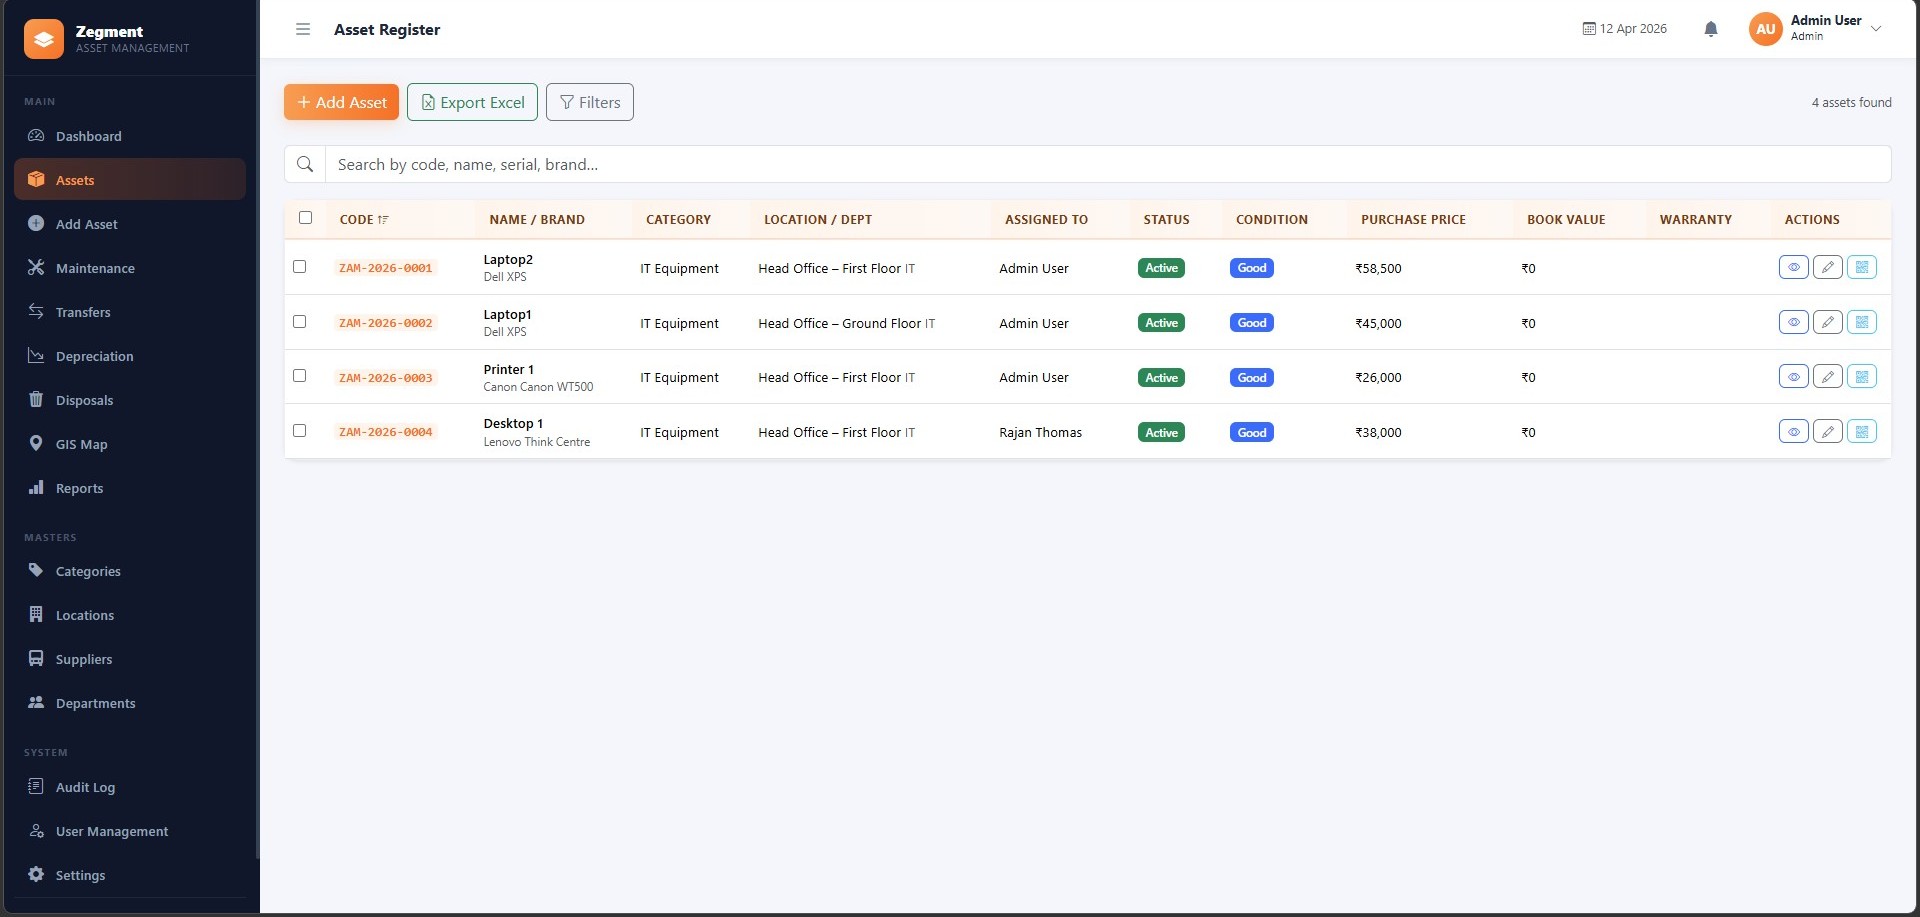The height and width of the screenshot is (917, 1920).
Task: Click the Add Asset button
Action: [341, 102]
